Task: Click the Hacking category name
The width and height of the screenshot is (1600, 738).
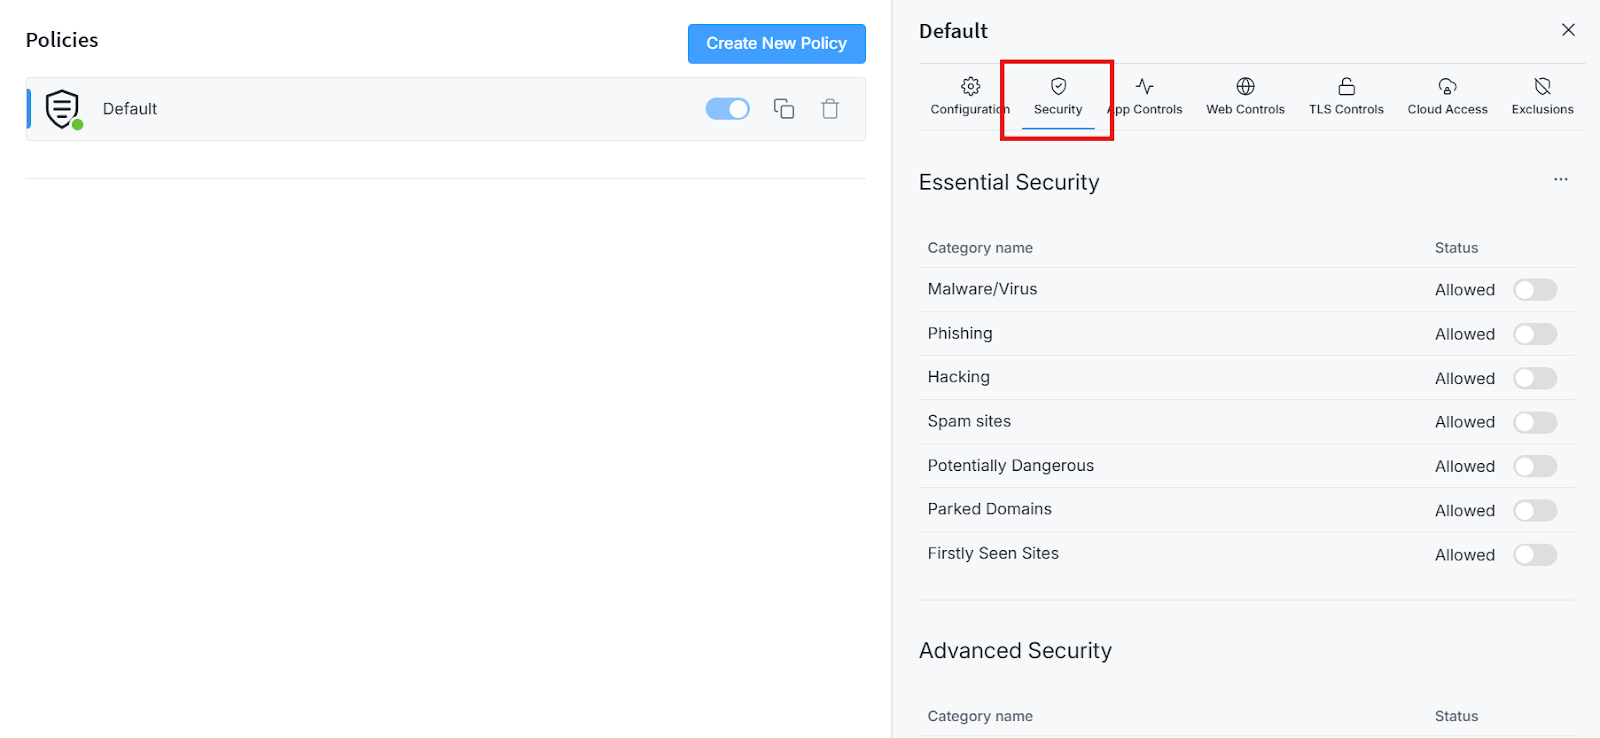Action: click(x=958, y=377)
